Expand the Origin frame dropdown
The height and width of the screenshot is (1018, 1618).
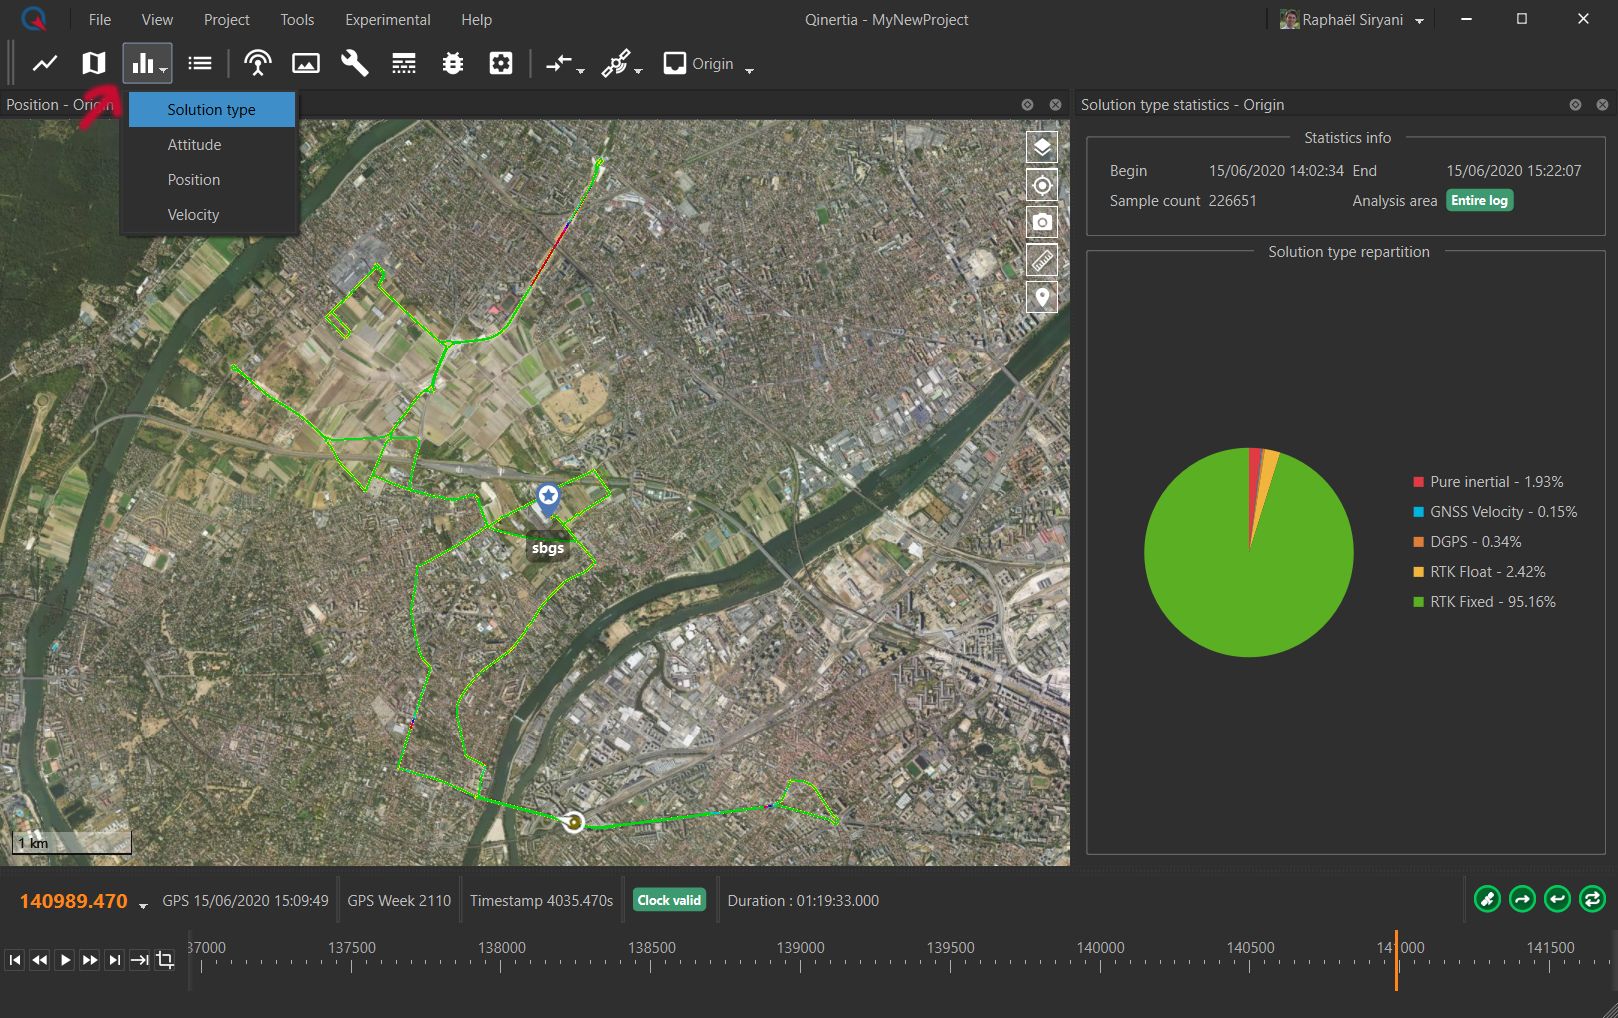(x=749, y=69)
